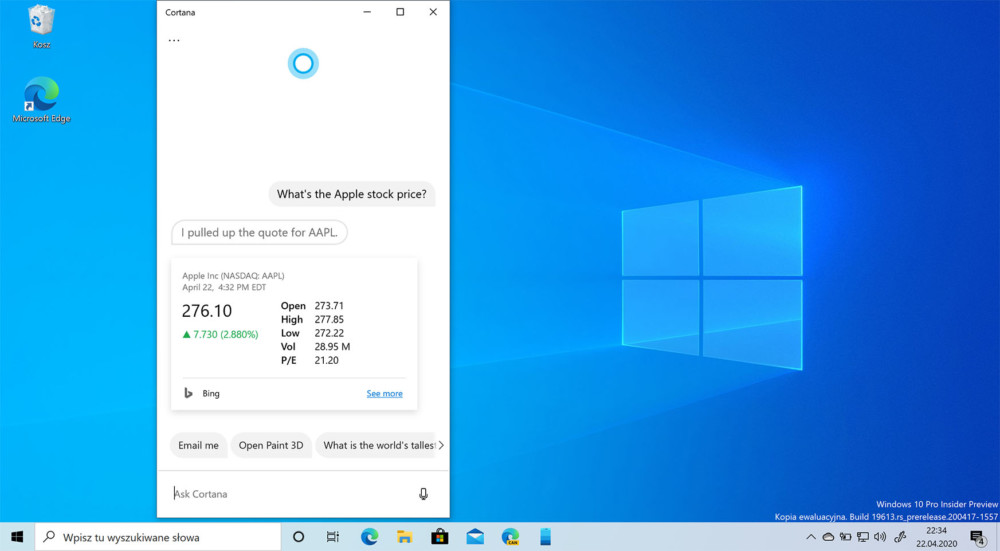
Task: Click the Low value 272.22
Action: pos(329,333)
